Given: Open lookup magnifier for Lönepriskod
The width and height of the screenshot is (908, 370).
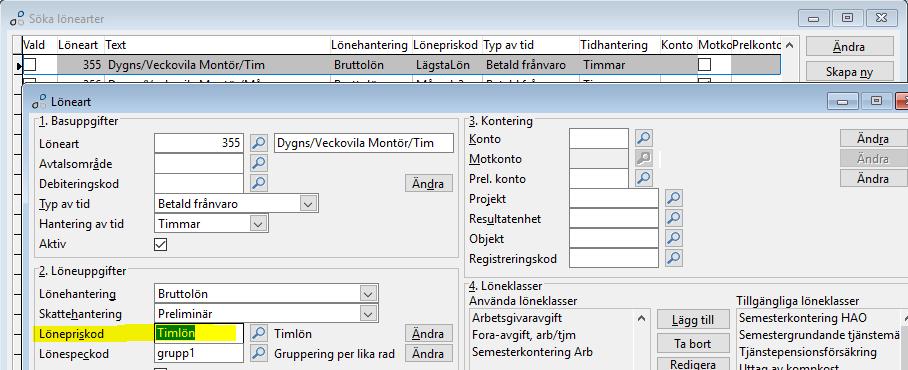Looking at the screenshot, I should [259, 334].
